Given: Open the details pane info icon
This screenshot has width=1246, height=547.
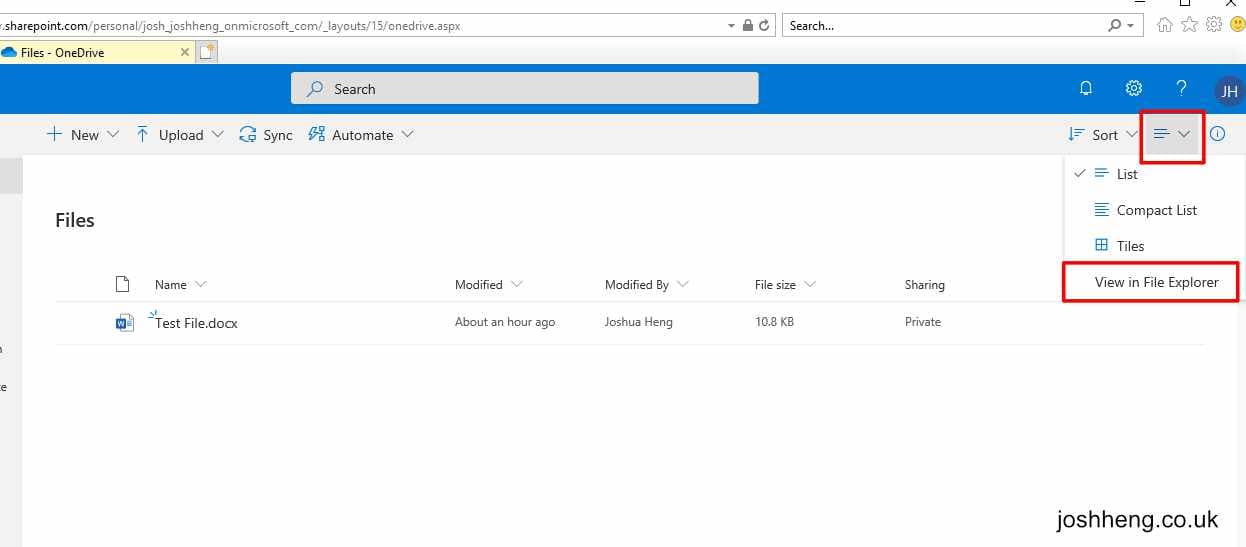Looking at the screenshot, I should click(1217, 134).
